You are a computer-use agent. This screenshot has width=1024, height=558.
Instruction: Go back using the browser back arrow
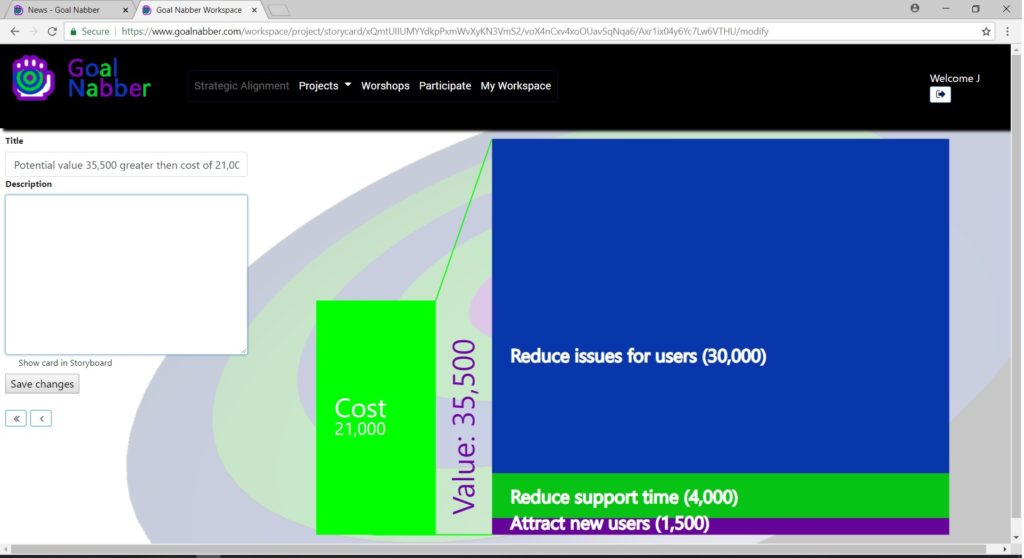point(14,31)
